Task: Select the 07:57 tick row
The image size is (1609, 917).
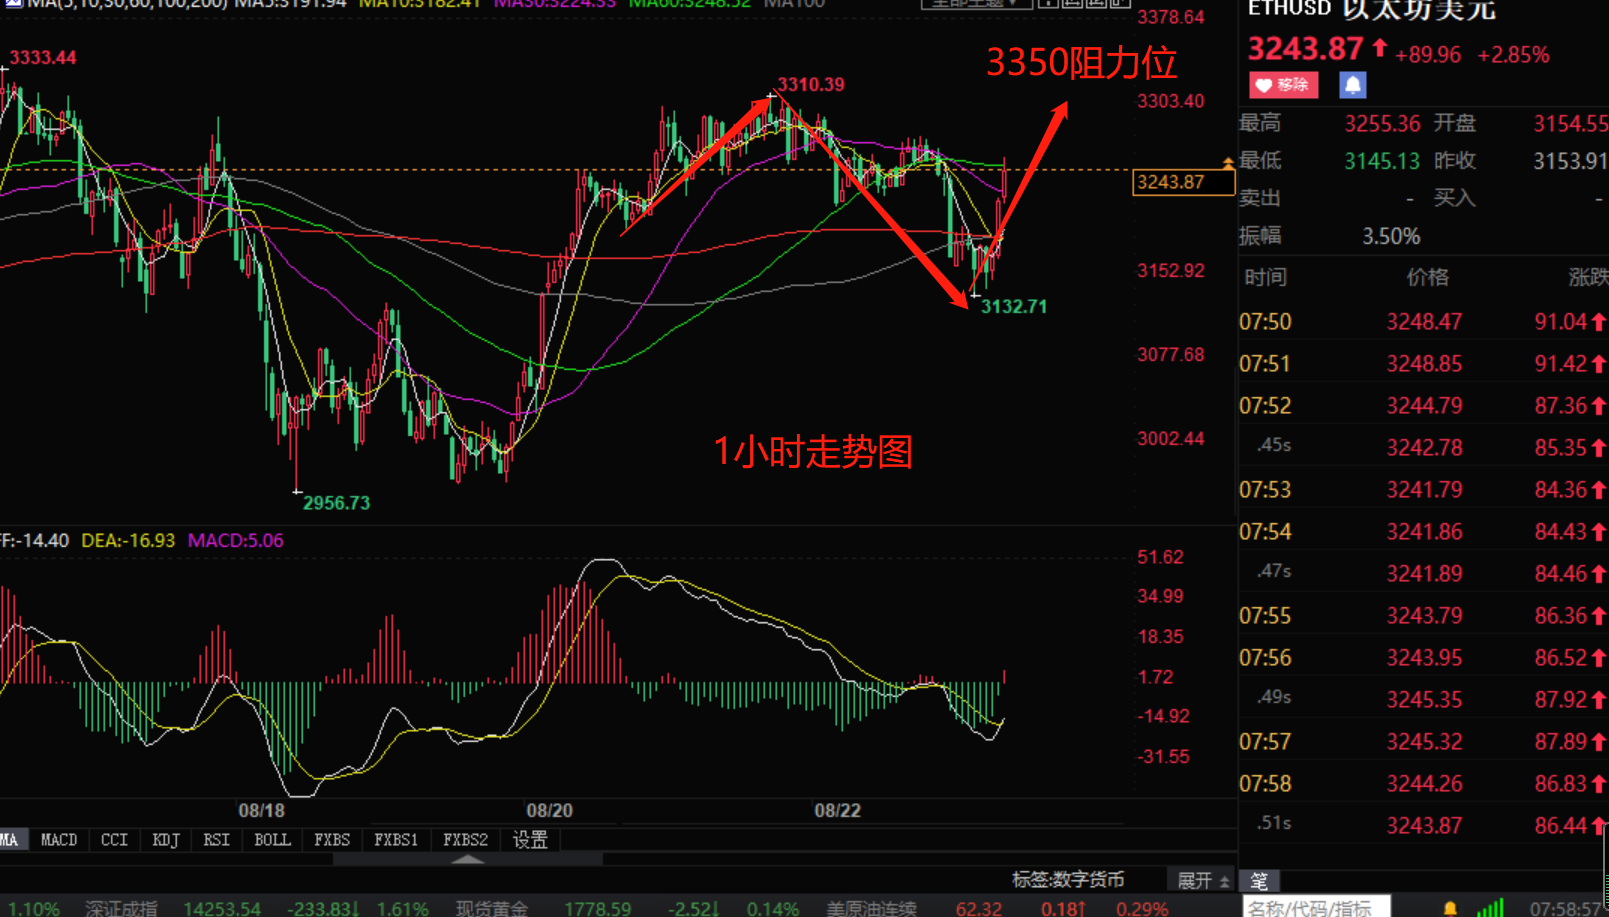Action: (x=1423, y=742)
